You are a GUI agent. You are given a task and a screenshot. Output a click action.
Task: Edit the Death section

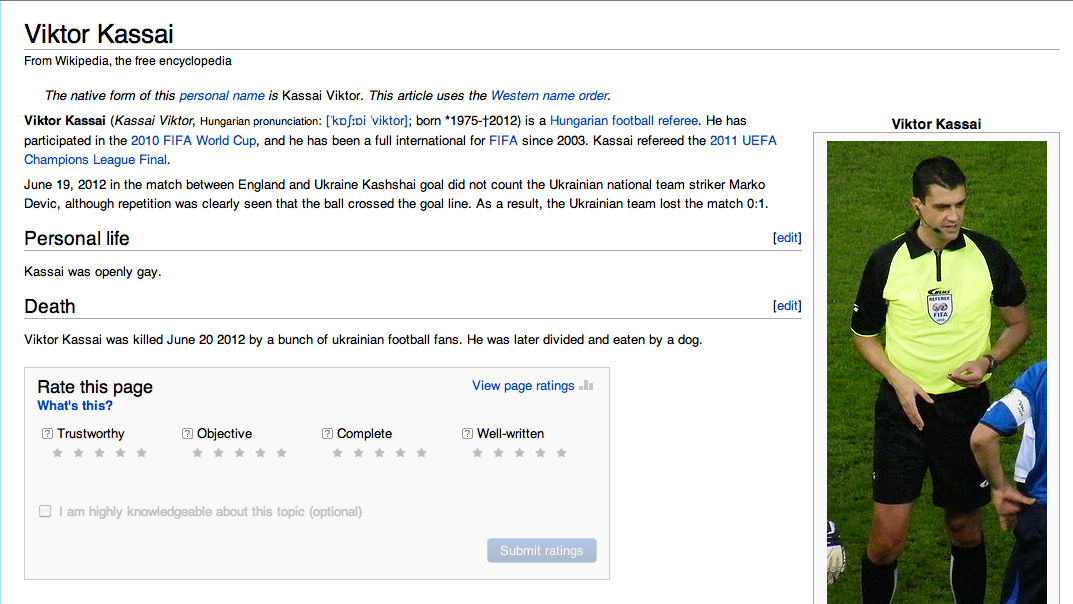tap(787, 306)
